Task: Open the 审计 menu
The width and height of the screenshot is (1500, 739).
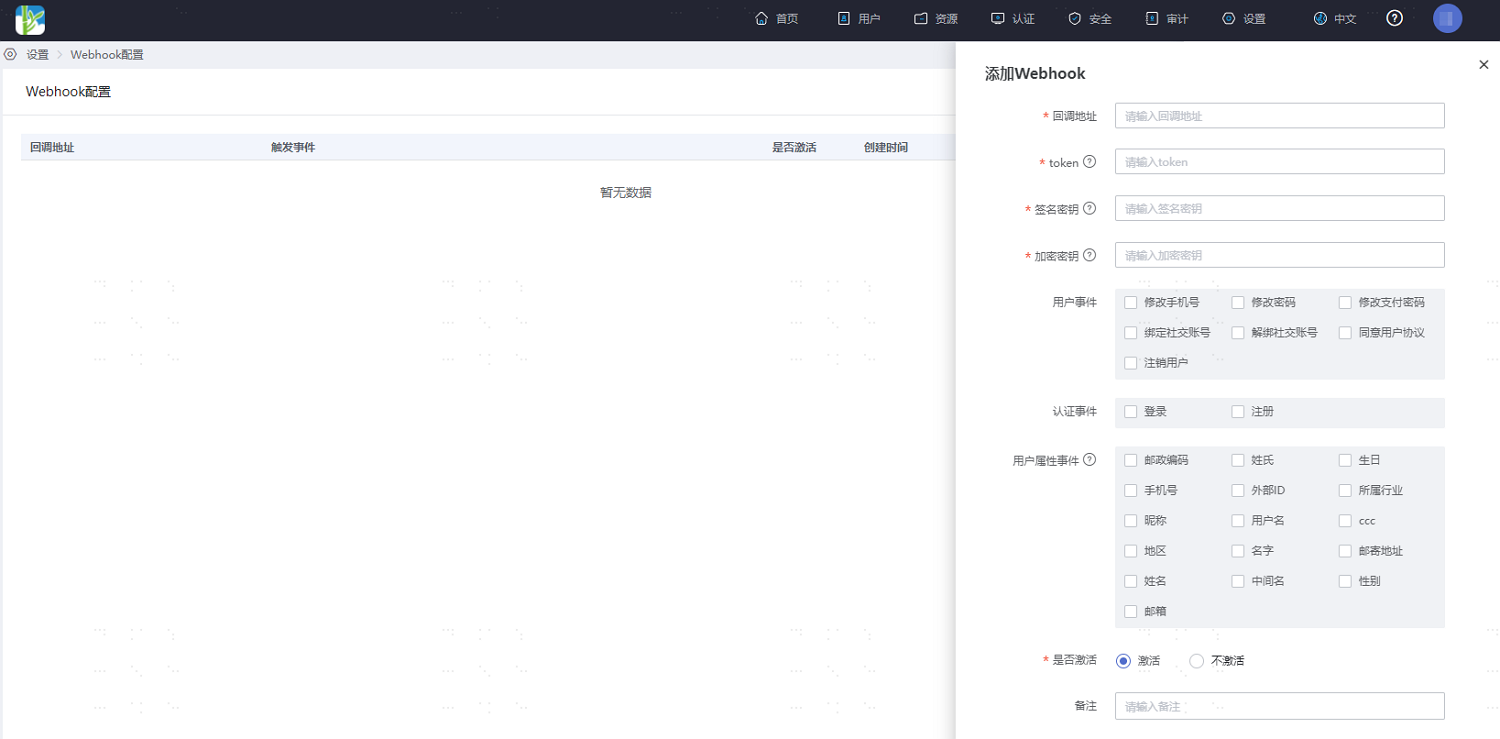Action: coord(1167,19)
